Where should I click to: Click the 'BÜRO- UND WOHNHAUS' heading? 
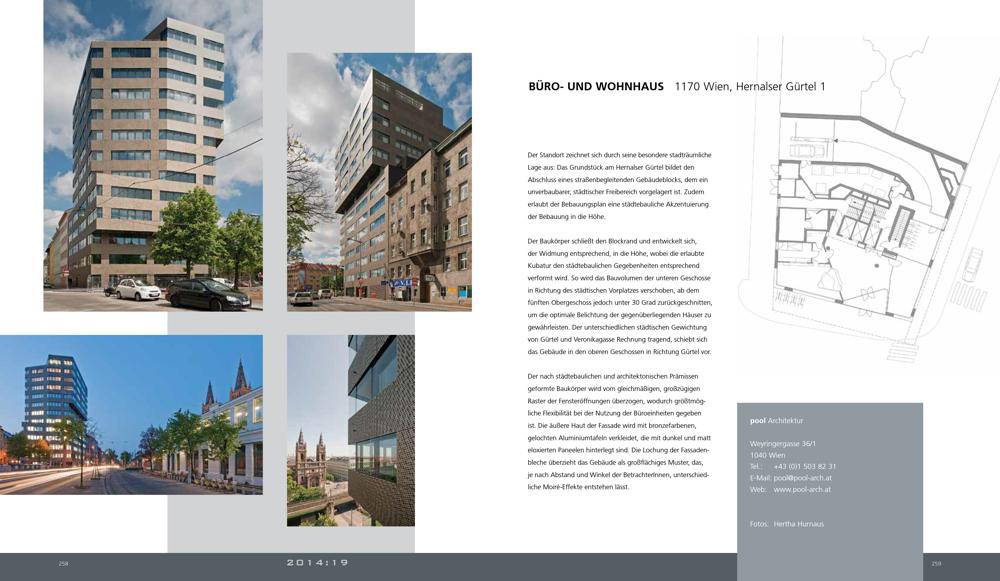[x=596, y=87]
